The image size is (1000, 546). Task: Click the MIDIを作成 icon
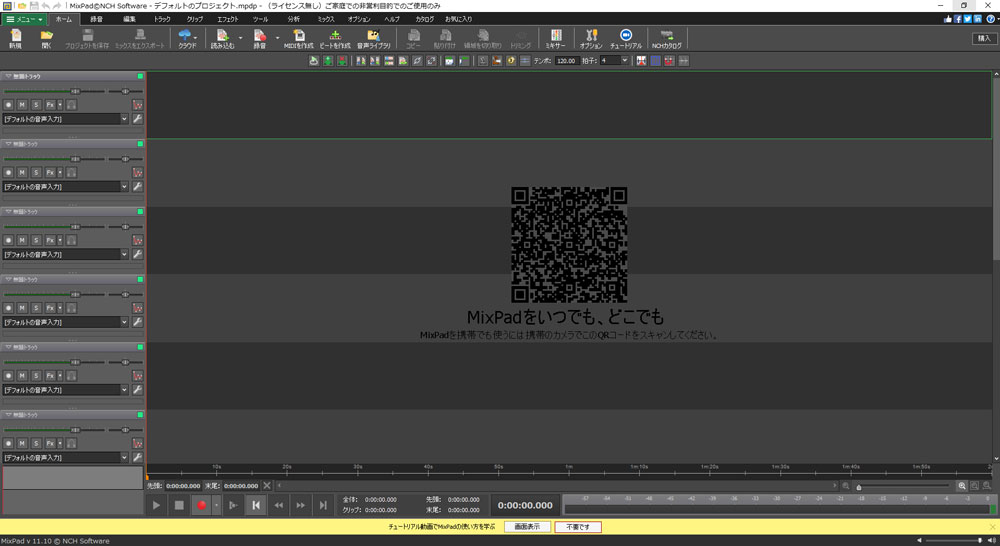(x=298, y=38)
